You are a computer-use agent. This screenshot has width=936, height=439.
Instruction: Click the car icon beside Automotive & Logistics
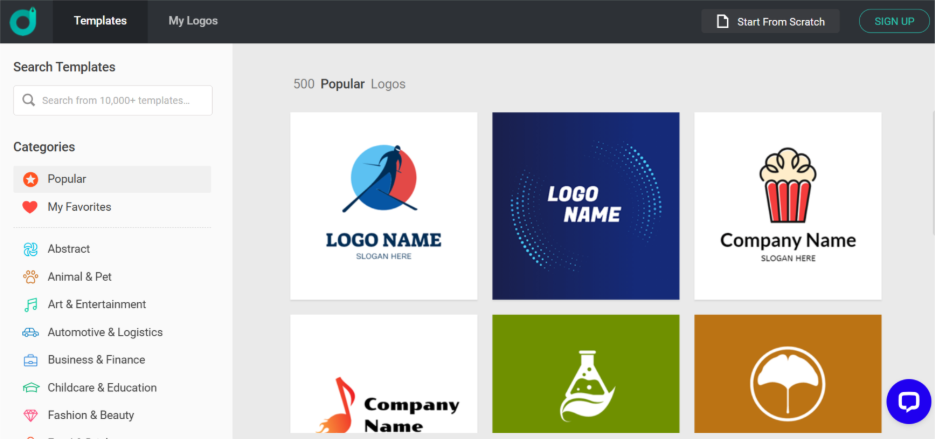[30, 333]
